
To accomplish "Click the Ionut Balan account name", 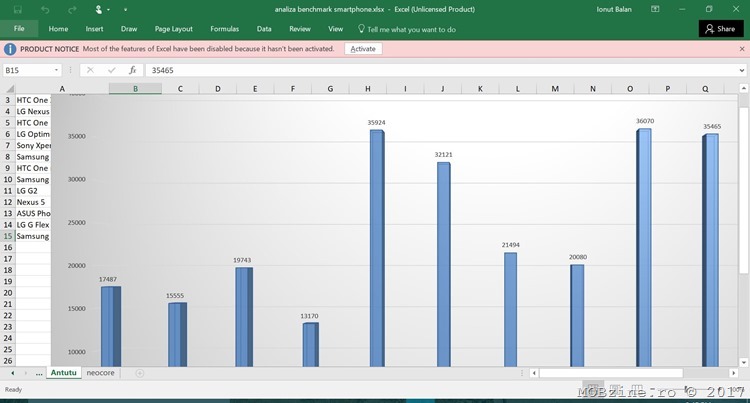I will tap(614, 9).
